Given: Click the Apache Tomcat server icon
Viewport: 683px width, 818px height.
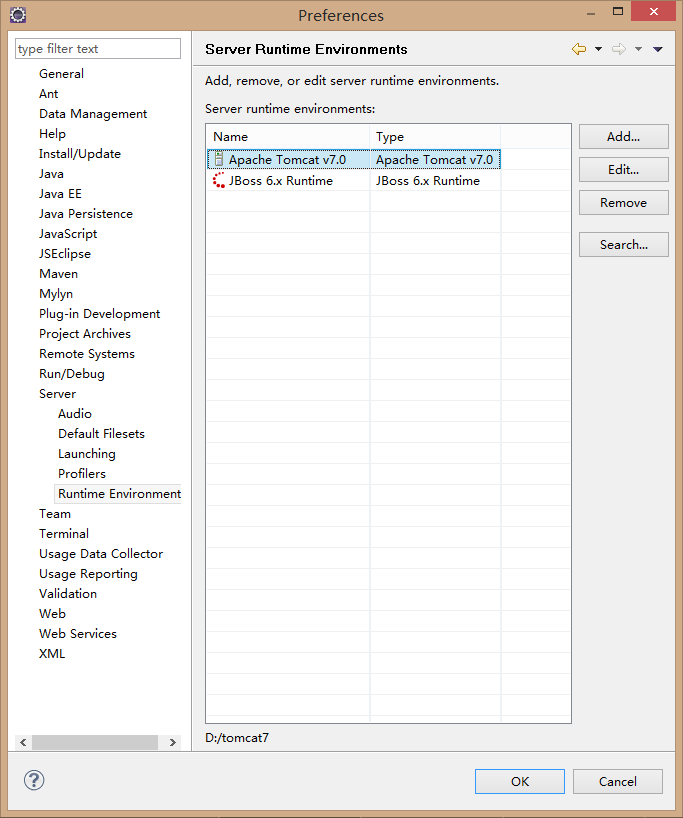Looking at the screenshot, I should click(x=218, y=160).
